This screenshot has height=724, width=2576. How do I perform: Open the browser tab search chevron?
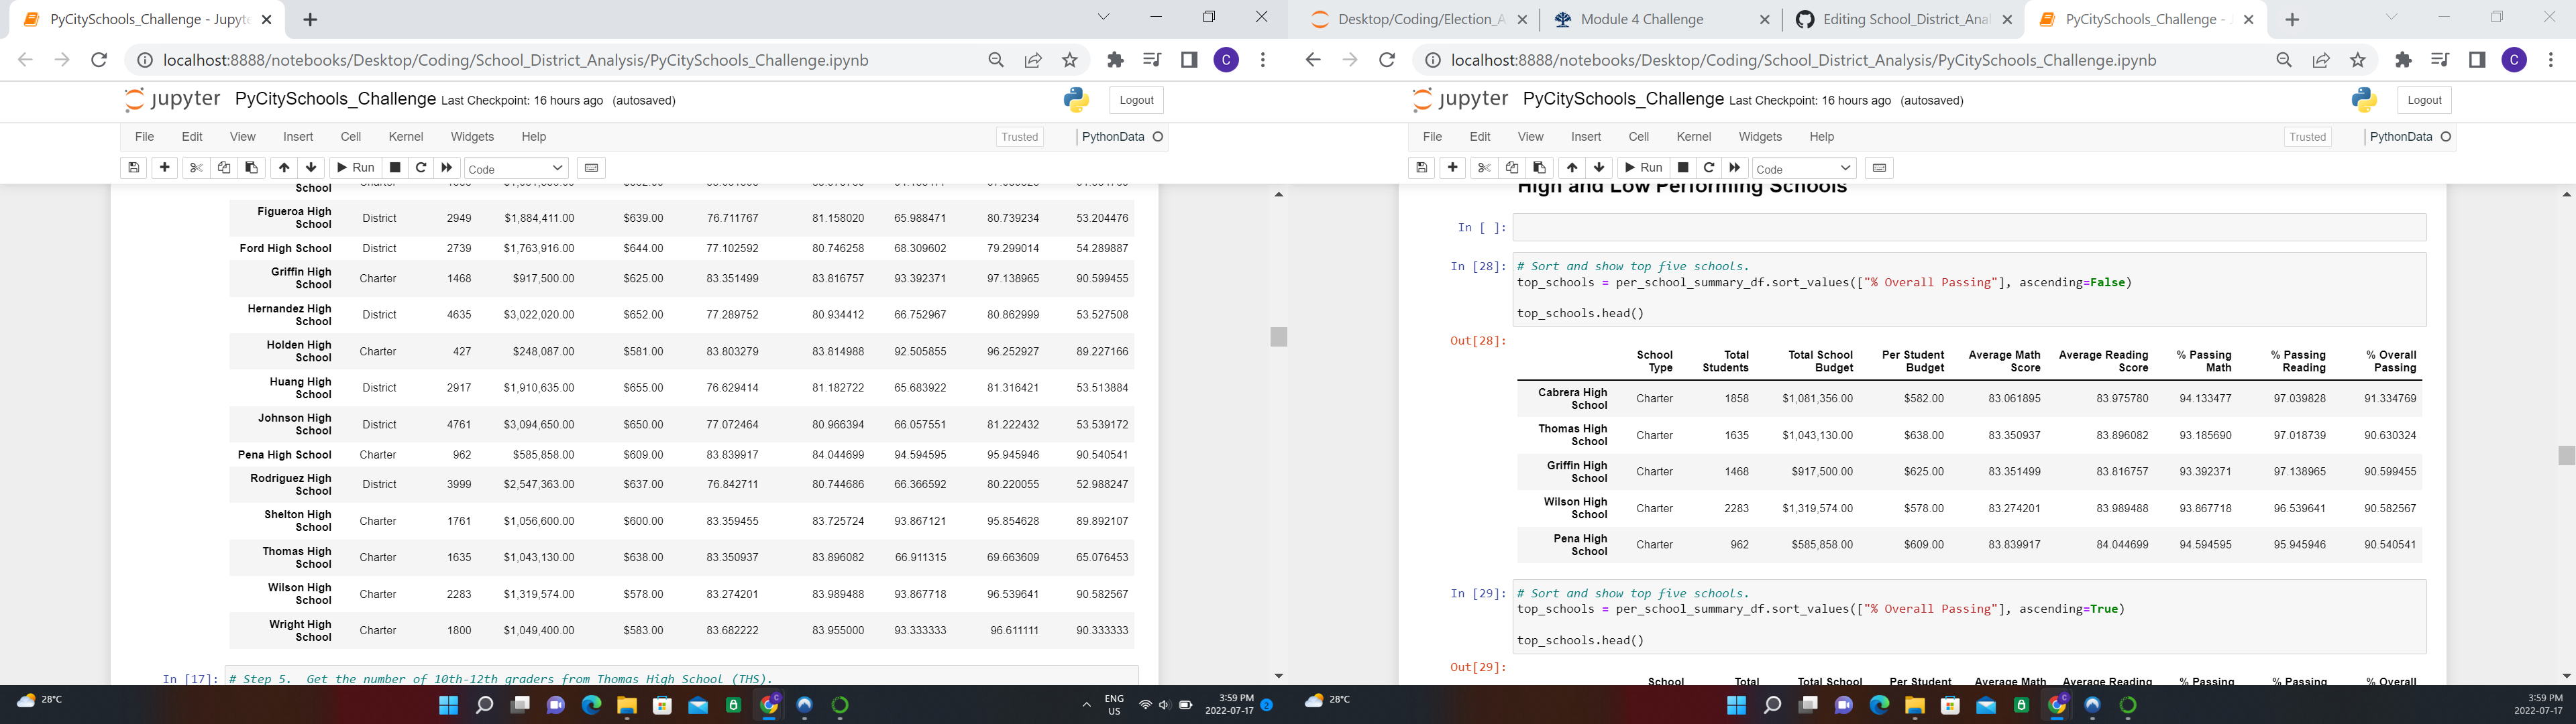(1103, 18)
